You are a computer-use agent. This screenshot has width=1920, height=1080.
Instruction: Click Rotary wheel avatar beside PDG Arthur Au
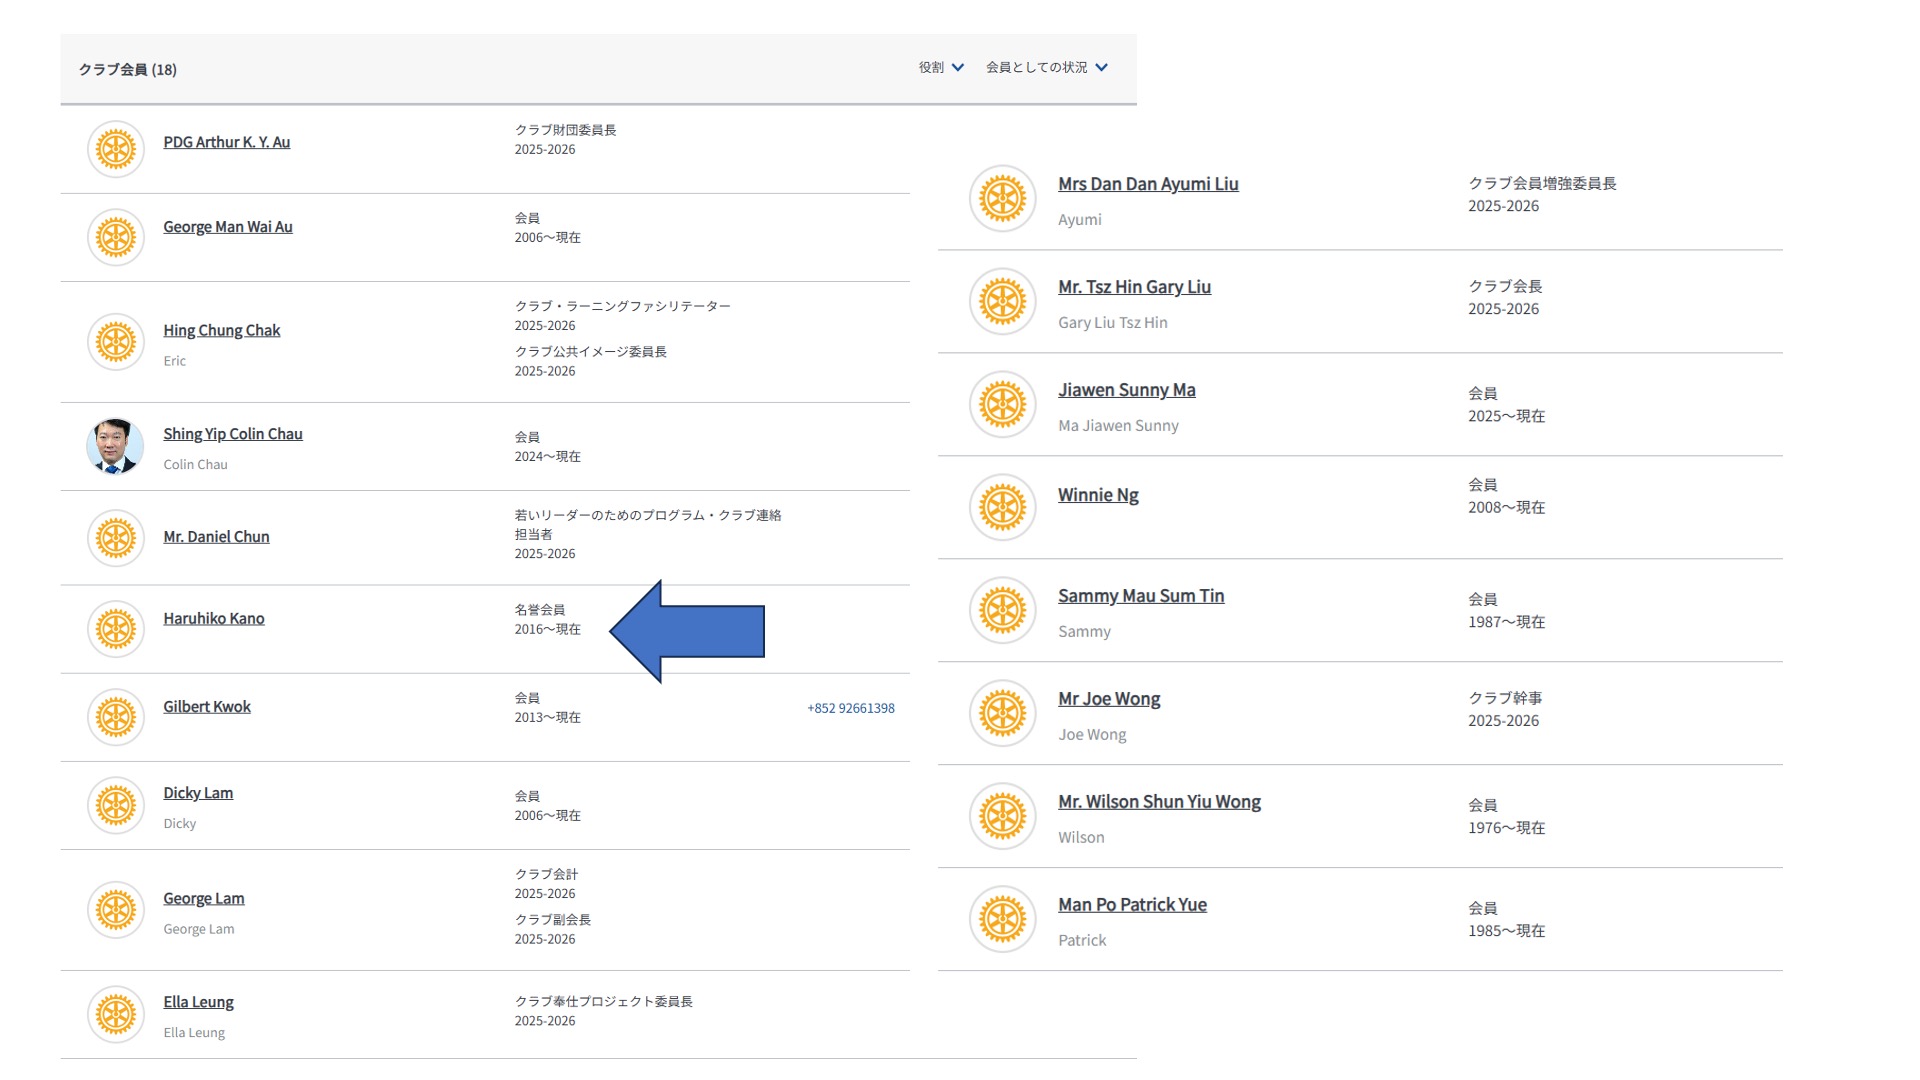[x=116, y=149]
